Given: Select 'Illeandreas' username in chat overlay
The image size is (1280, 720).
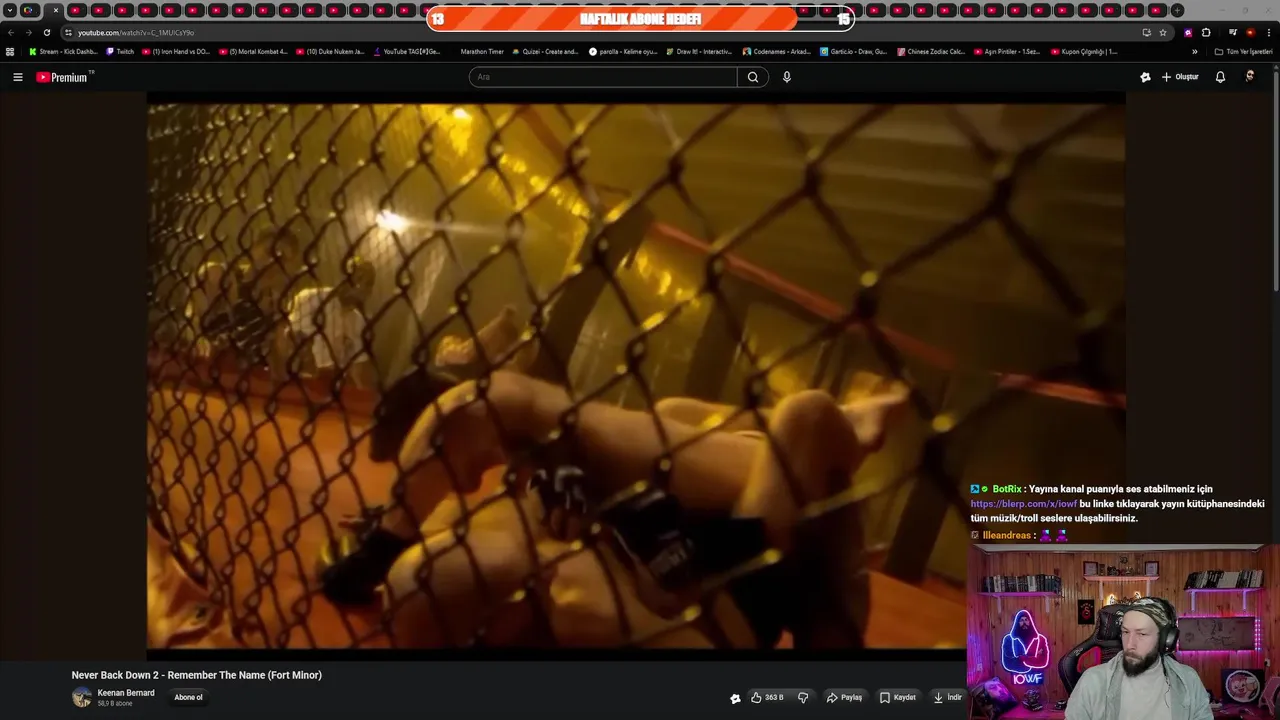Looking at the screenshot, I should (1006, 535).
